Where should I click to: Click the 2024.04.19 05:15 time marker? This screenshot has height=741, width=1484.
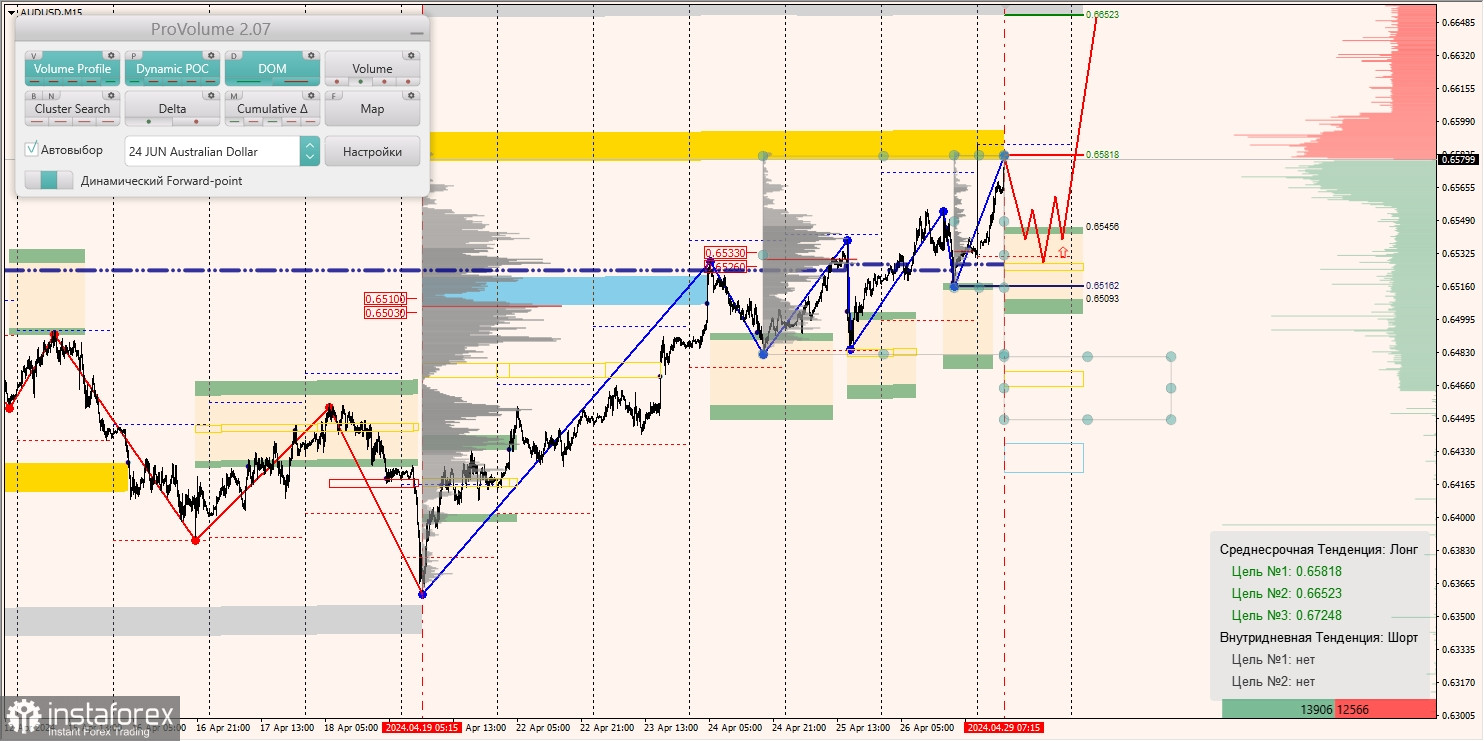pyautogui.click(x=422, y=728)
